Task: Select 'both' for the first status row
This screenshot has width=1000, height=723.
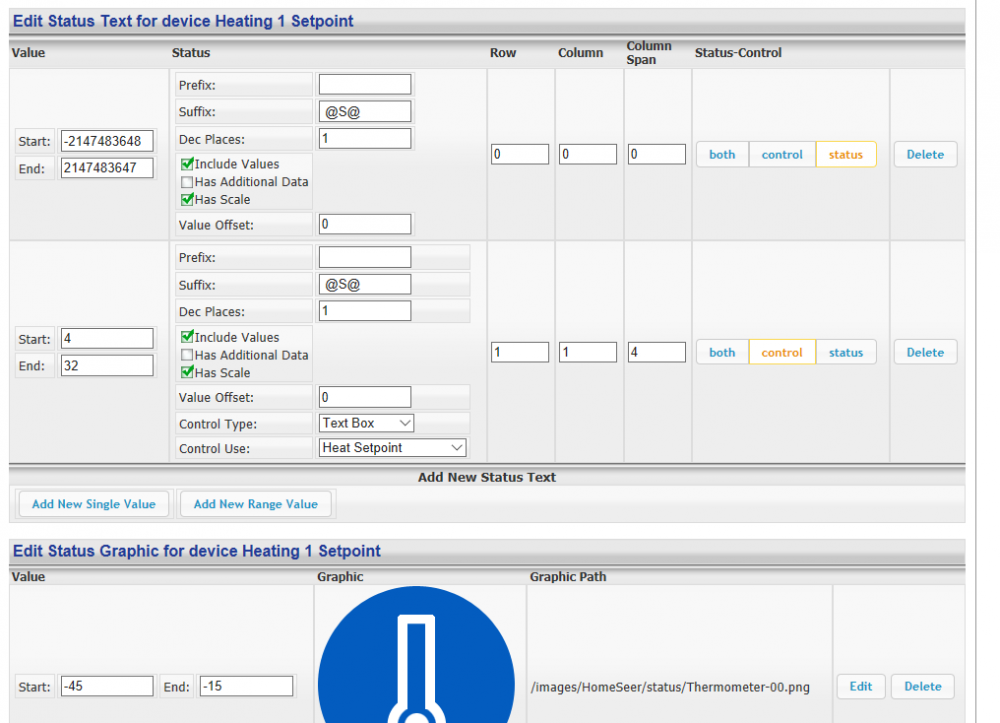Action: [722, 155]
